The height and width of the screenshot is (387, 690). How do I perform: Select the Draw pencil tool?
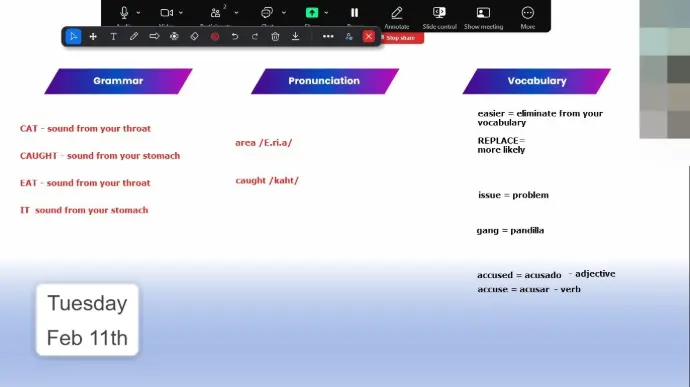click(x=134, y=37)
